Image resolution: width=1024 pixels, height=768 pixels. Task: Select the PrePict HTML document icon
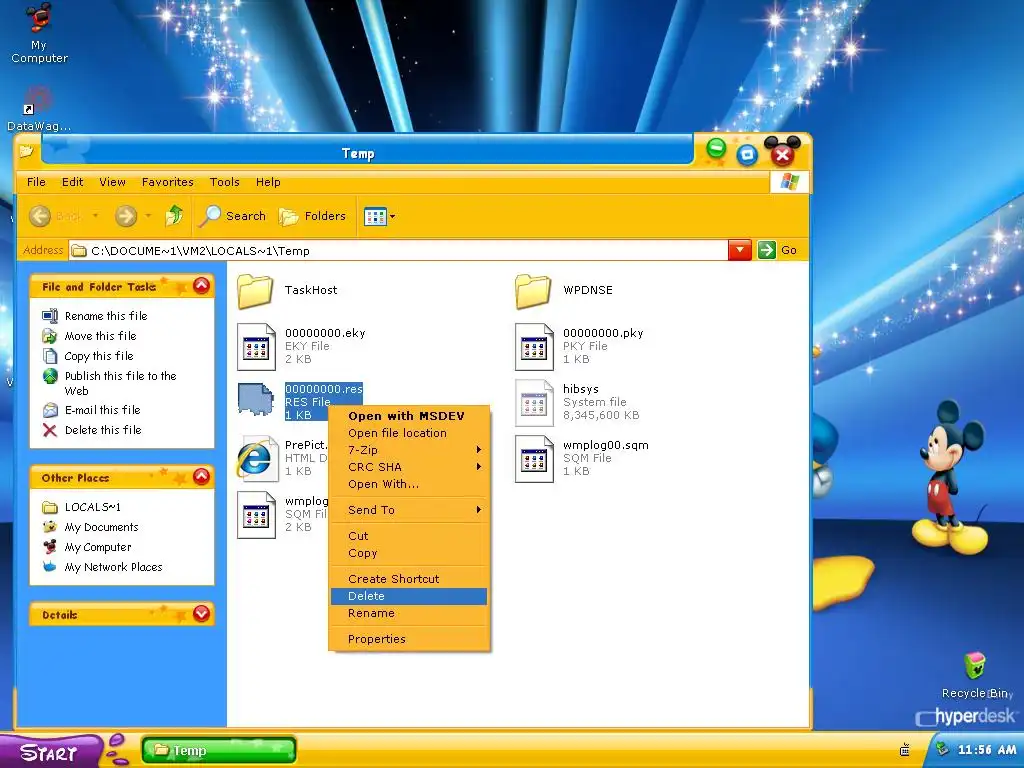pyautogui.click(x=255, y=458)
